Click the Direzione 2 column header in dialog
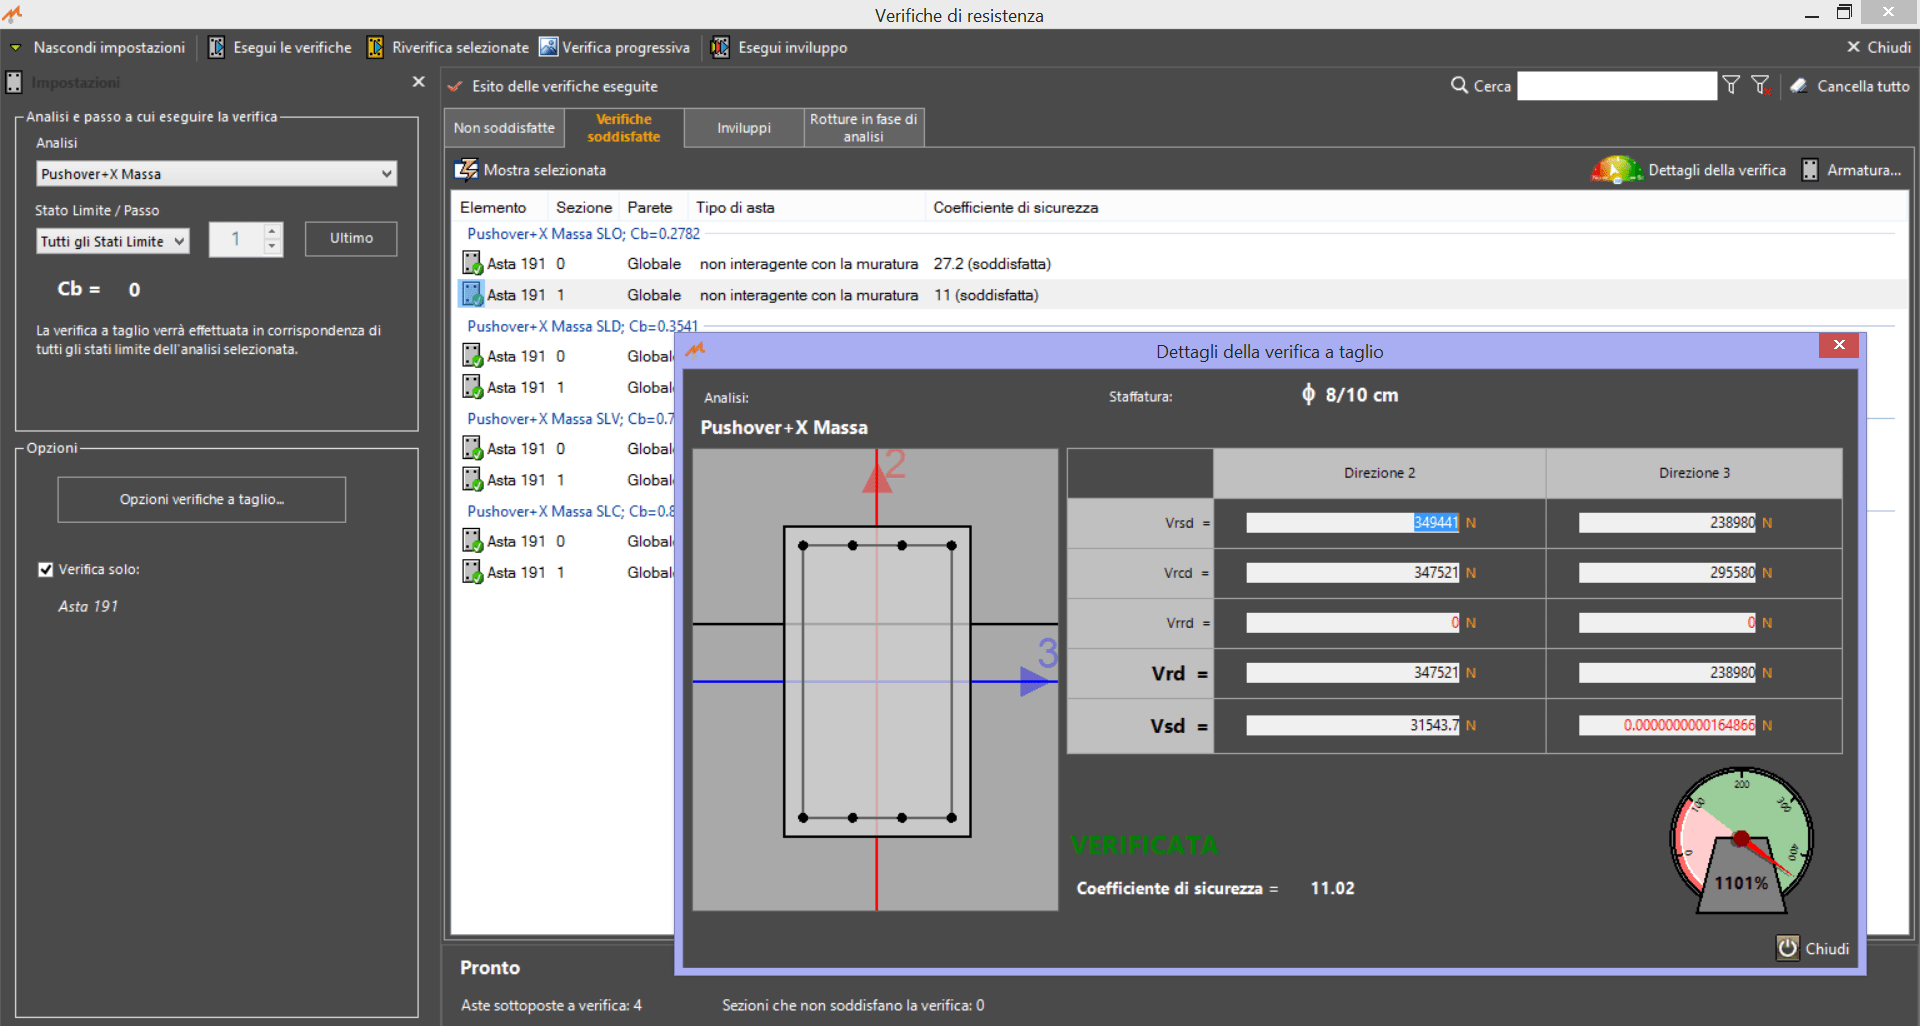Viewport: 1920px width, 1026px height. [1379, 473]
